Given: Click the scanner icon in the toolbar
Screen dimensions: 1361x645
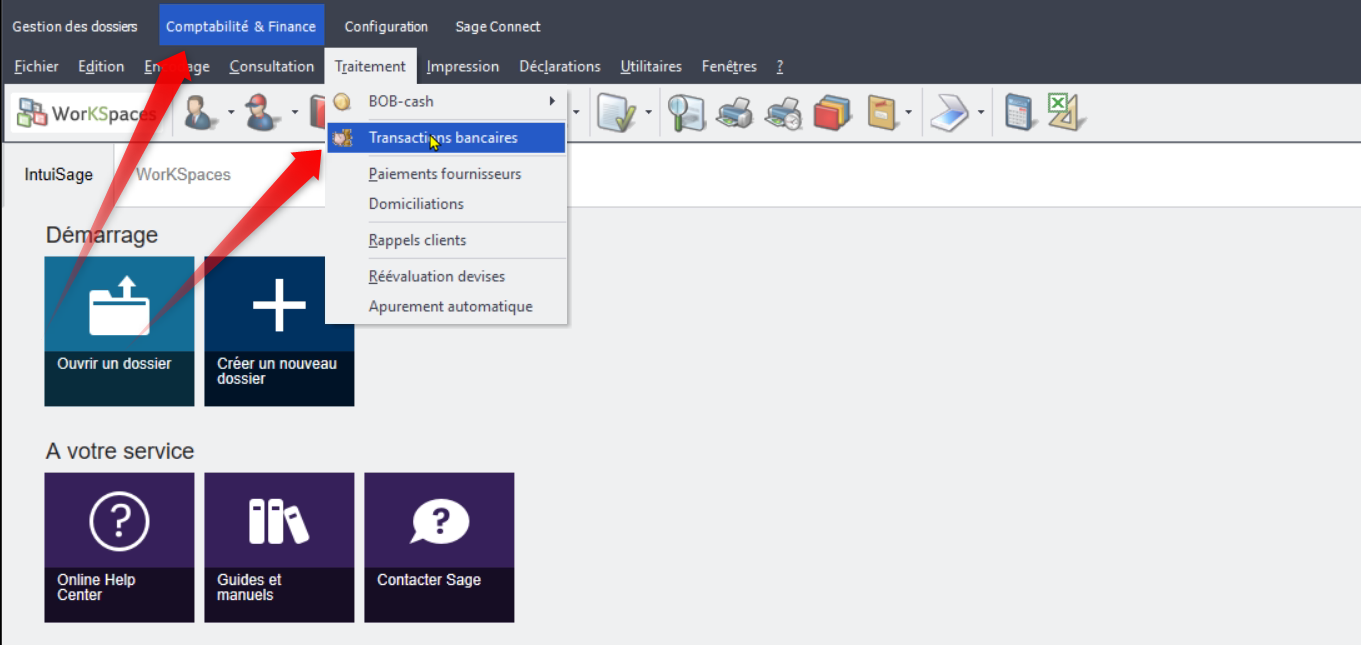Looking at the screenshot, I should tap(950, 113).
